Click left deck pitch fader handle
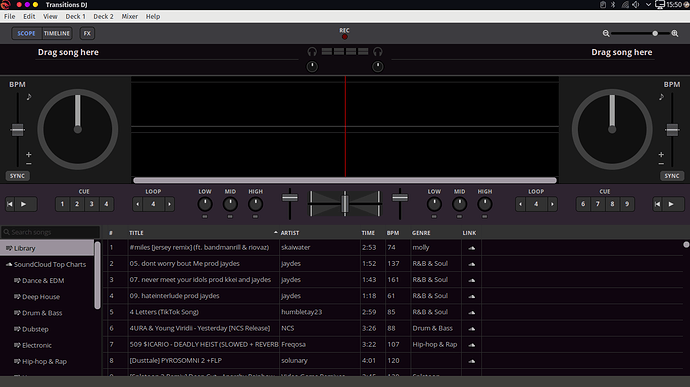 (x=18, y=130)
